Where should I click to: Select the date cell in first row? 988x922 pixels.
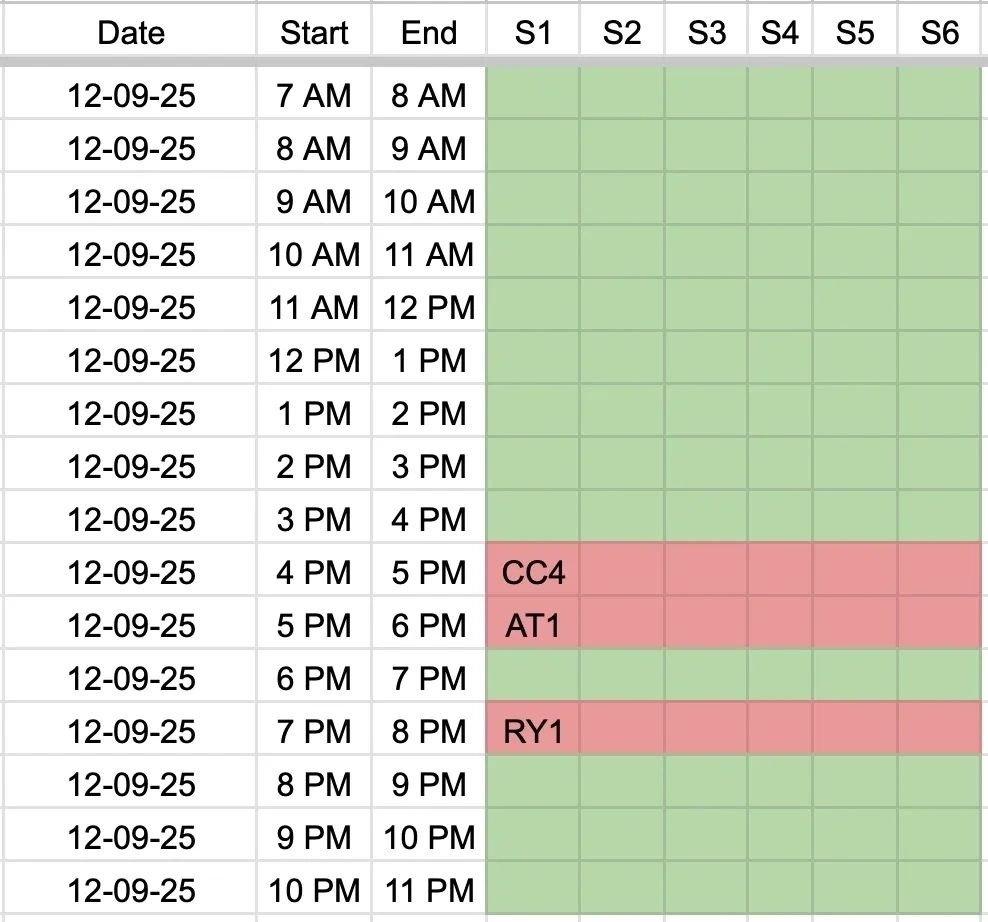pyautogui.click(x=131, y=96)
